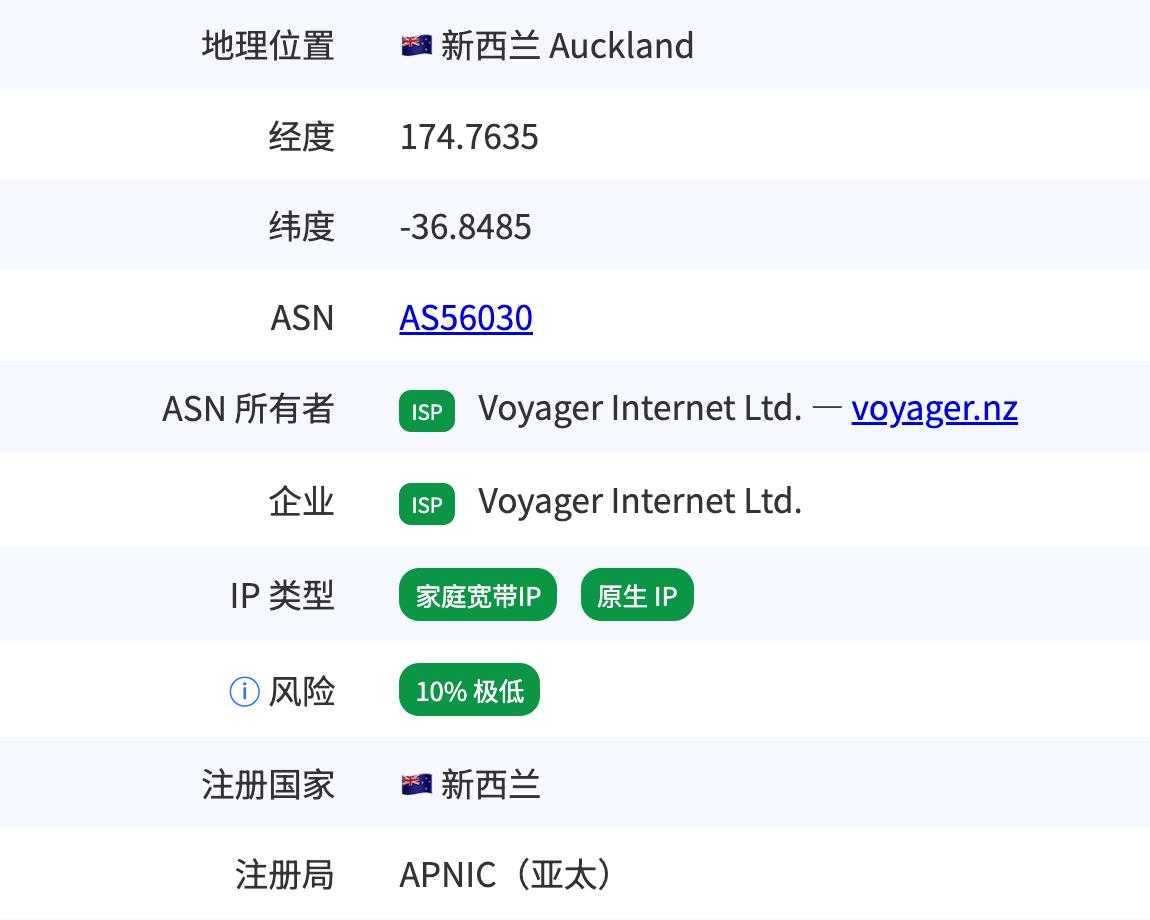Click the 家庭宽带IP tag
This screenshot has width=1150, height=920.
point(477,595)
